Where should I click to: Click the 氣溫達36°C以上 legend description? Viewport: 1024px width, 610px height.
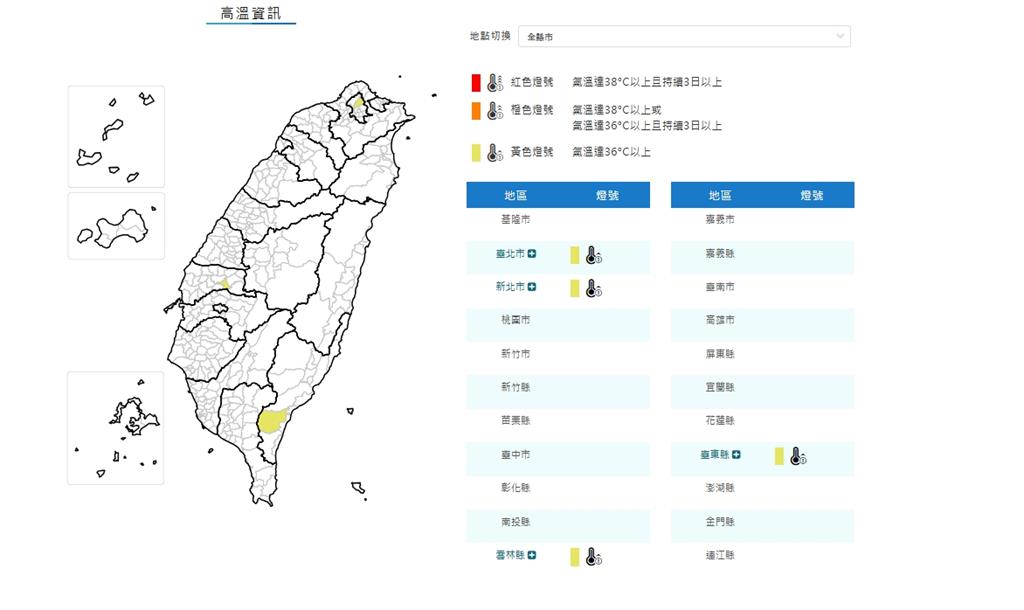point(611,152)
